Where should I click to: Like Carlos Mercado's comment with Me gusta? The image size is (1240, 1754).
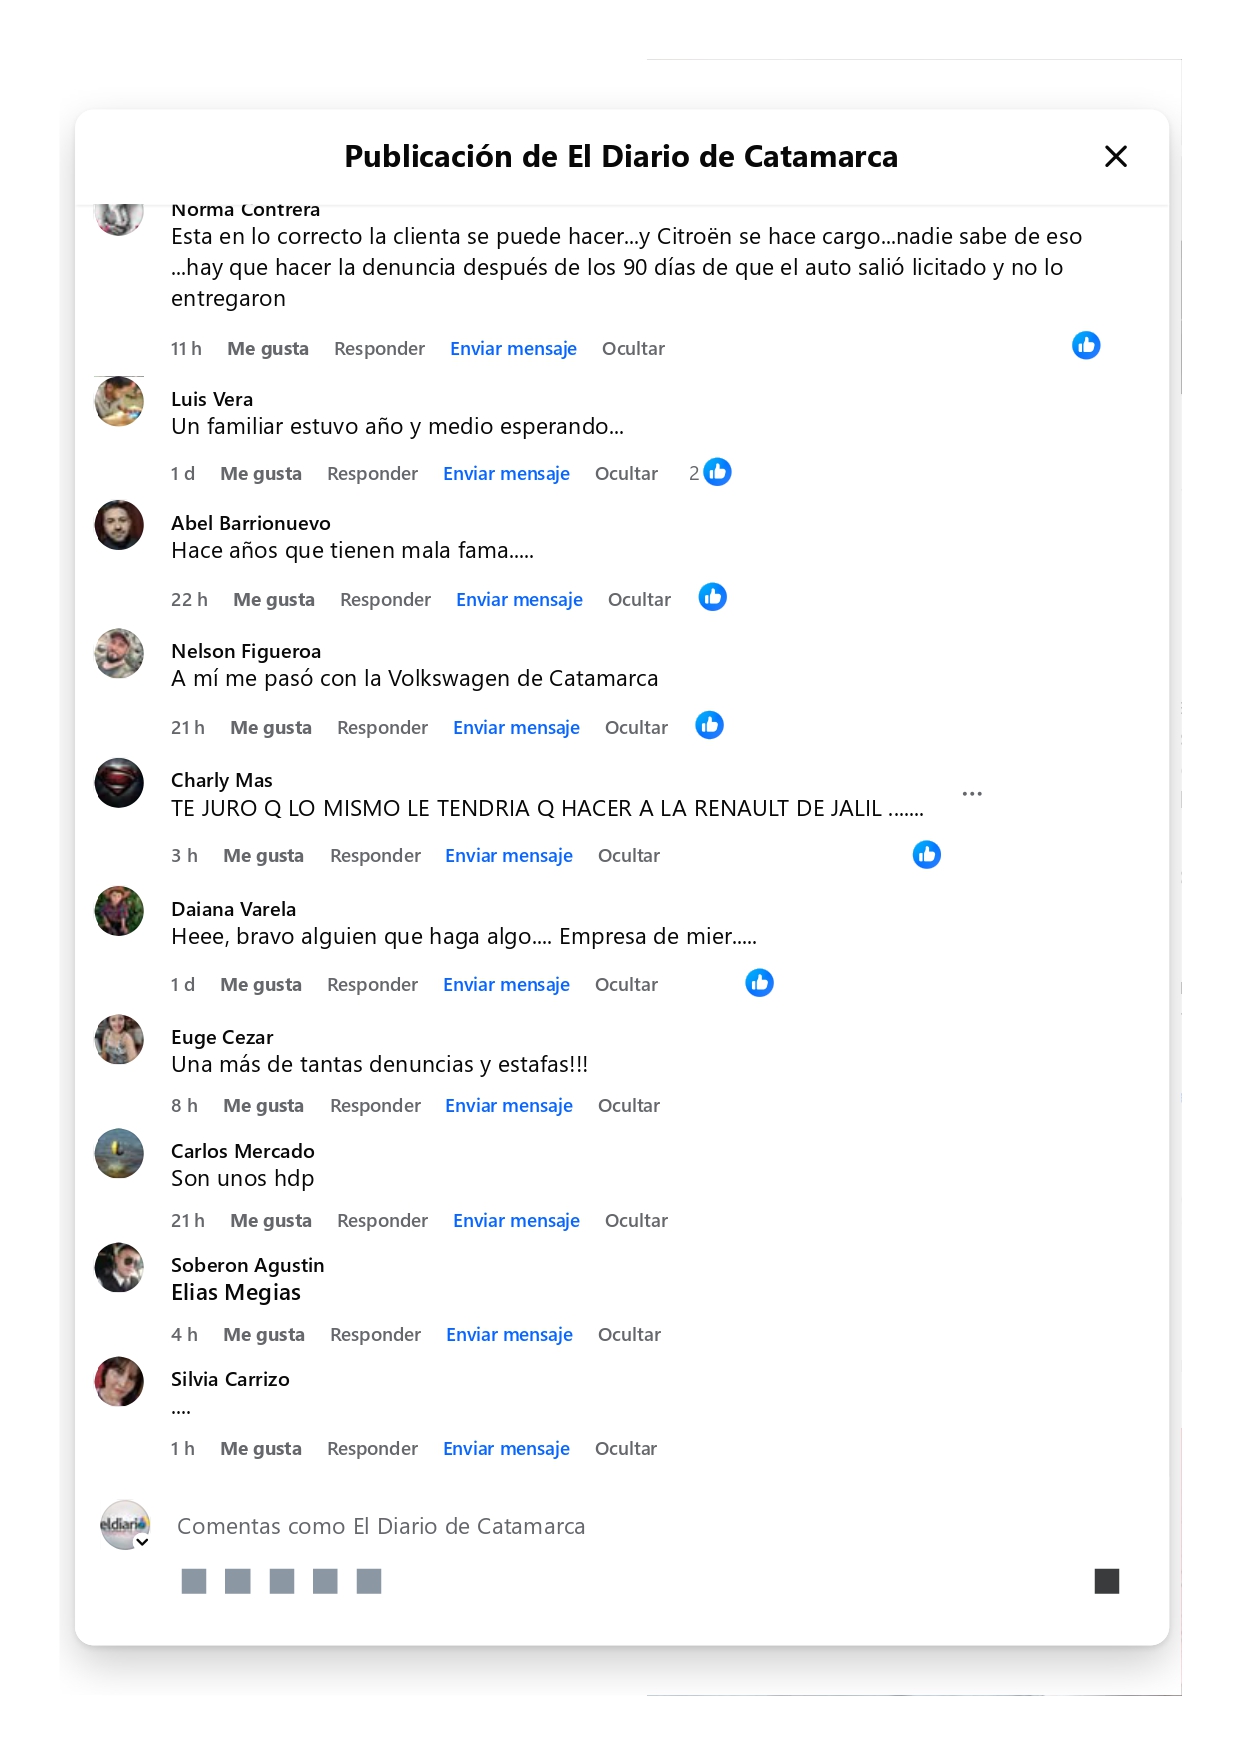tap(270, 1221)
